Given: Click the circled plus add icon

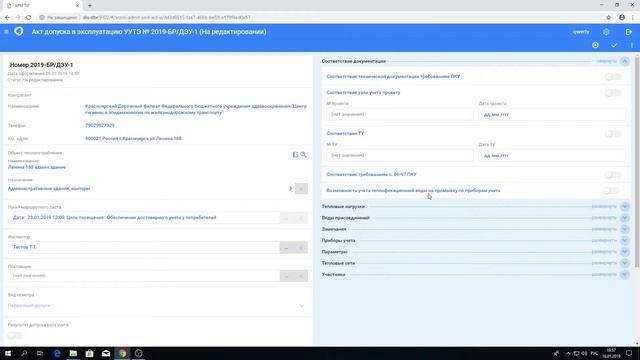Looking at the screenshot, I should pyautogui.click(x=596, y=45).
